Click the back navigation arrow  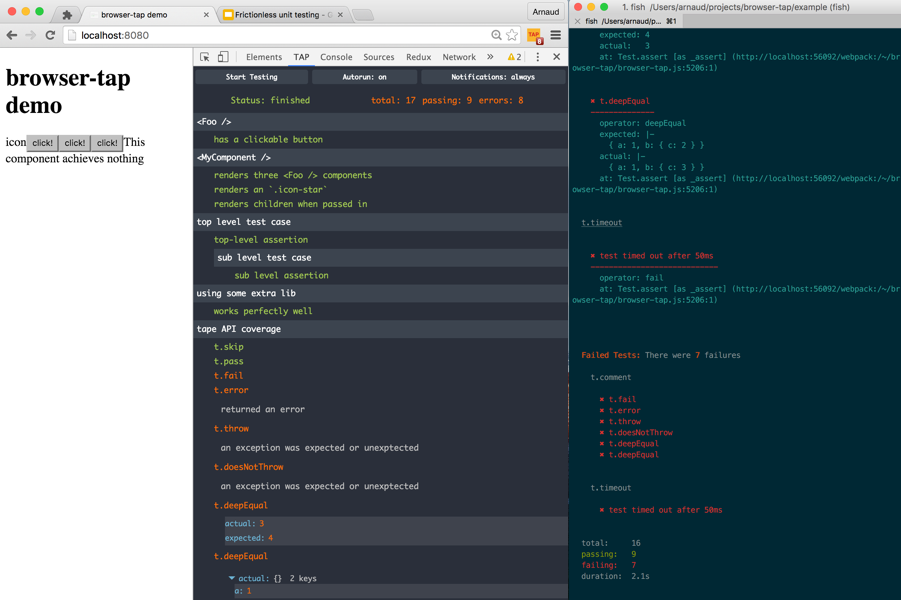point(12,34)
